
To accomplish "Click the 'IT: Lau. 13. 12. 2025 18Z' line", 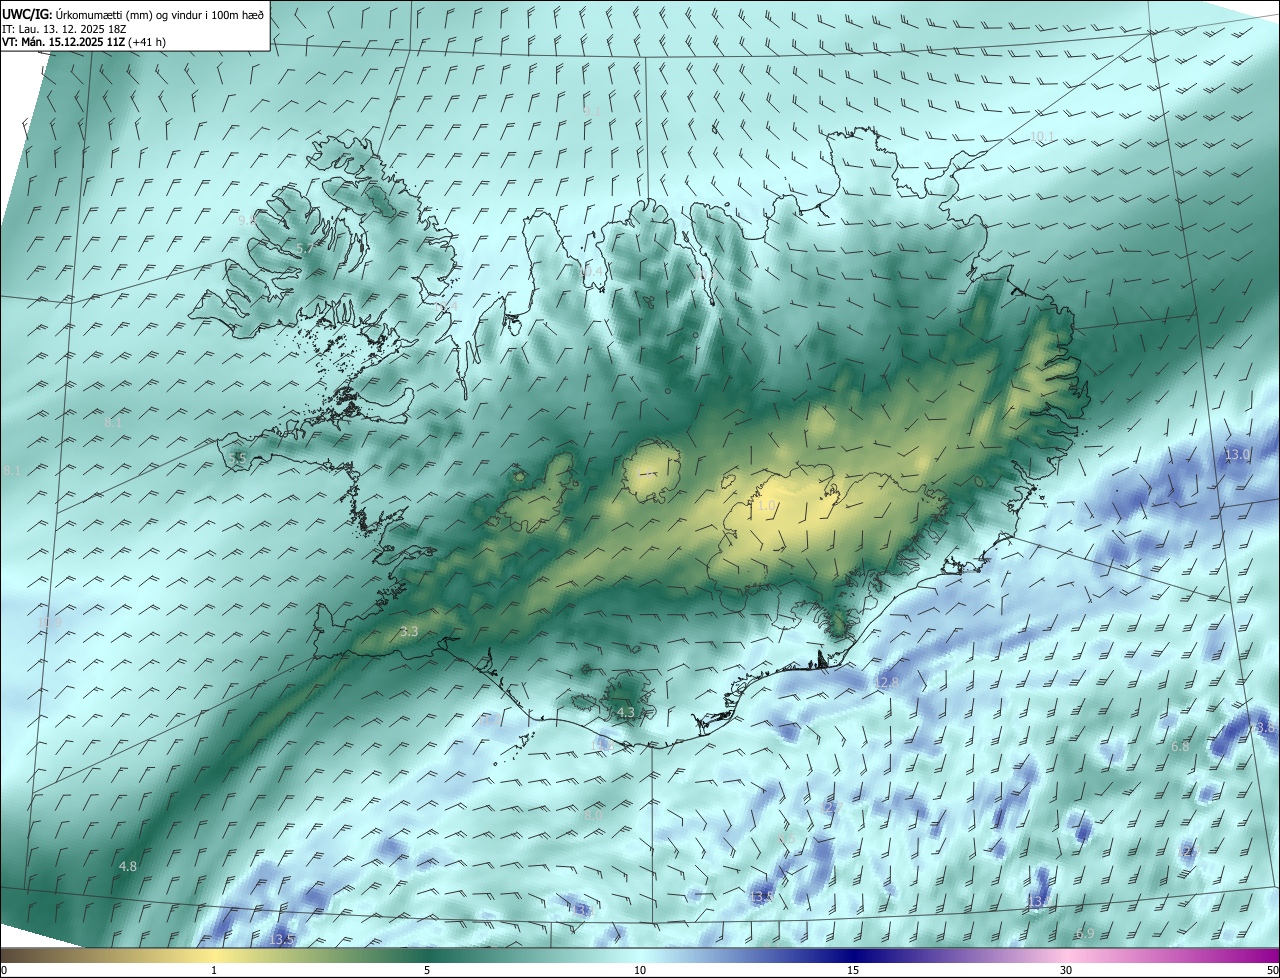I will coord(62,29).
